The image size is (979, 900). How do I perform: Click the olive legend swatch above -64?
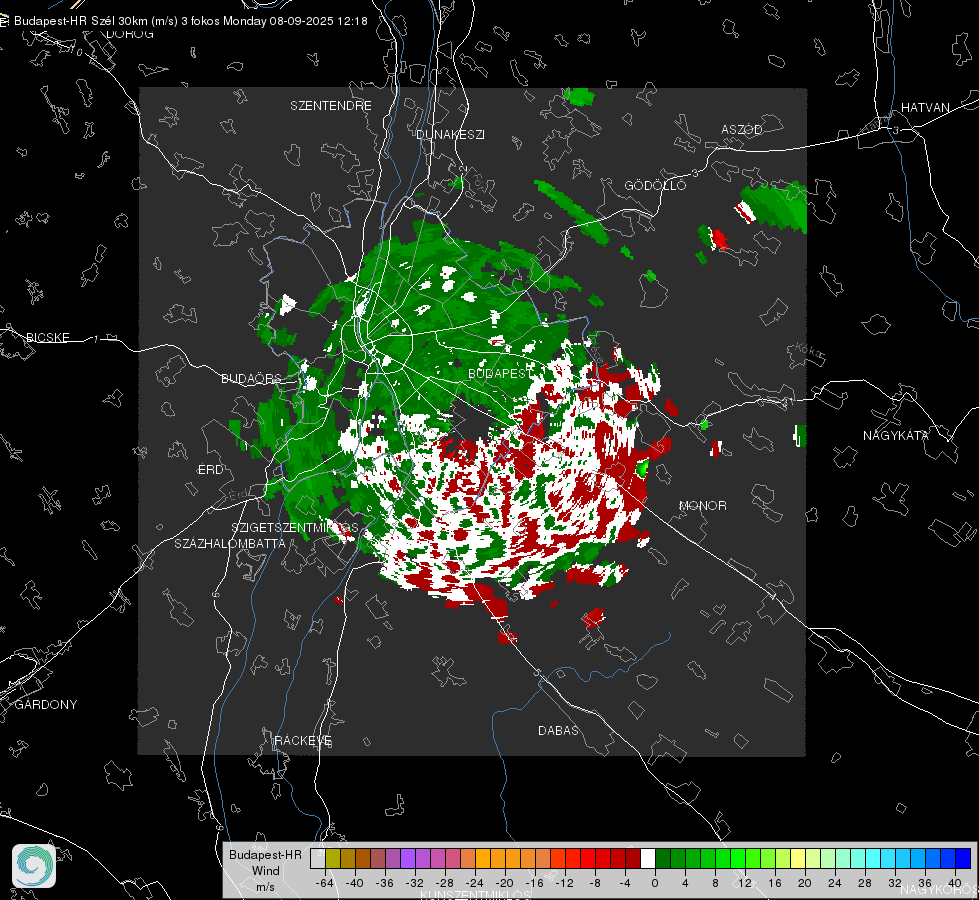333,859
